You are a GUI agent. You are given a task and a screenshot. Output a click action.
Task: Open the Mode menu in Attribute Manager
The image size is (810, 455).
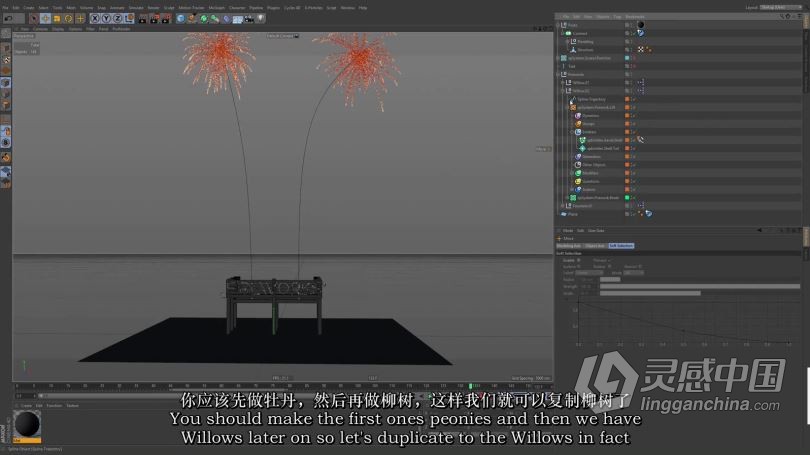pyautogui.click(x=568, y=230)
